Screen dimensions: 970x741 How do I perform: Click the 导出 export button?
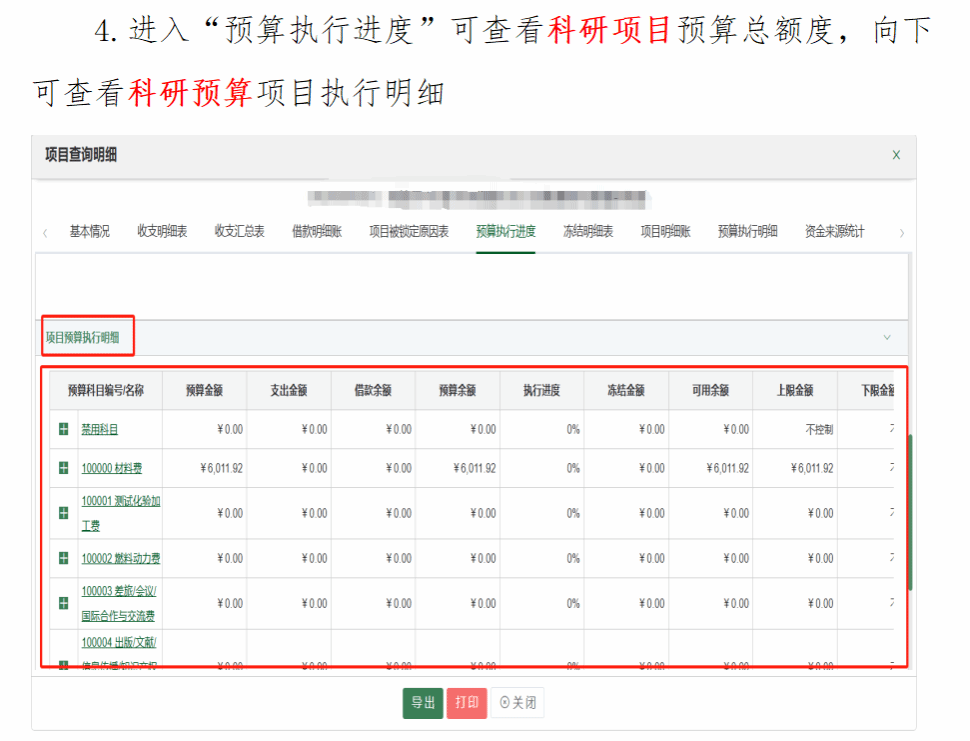click(x=423, y=703)
